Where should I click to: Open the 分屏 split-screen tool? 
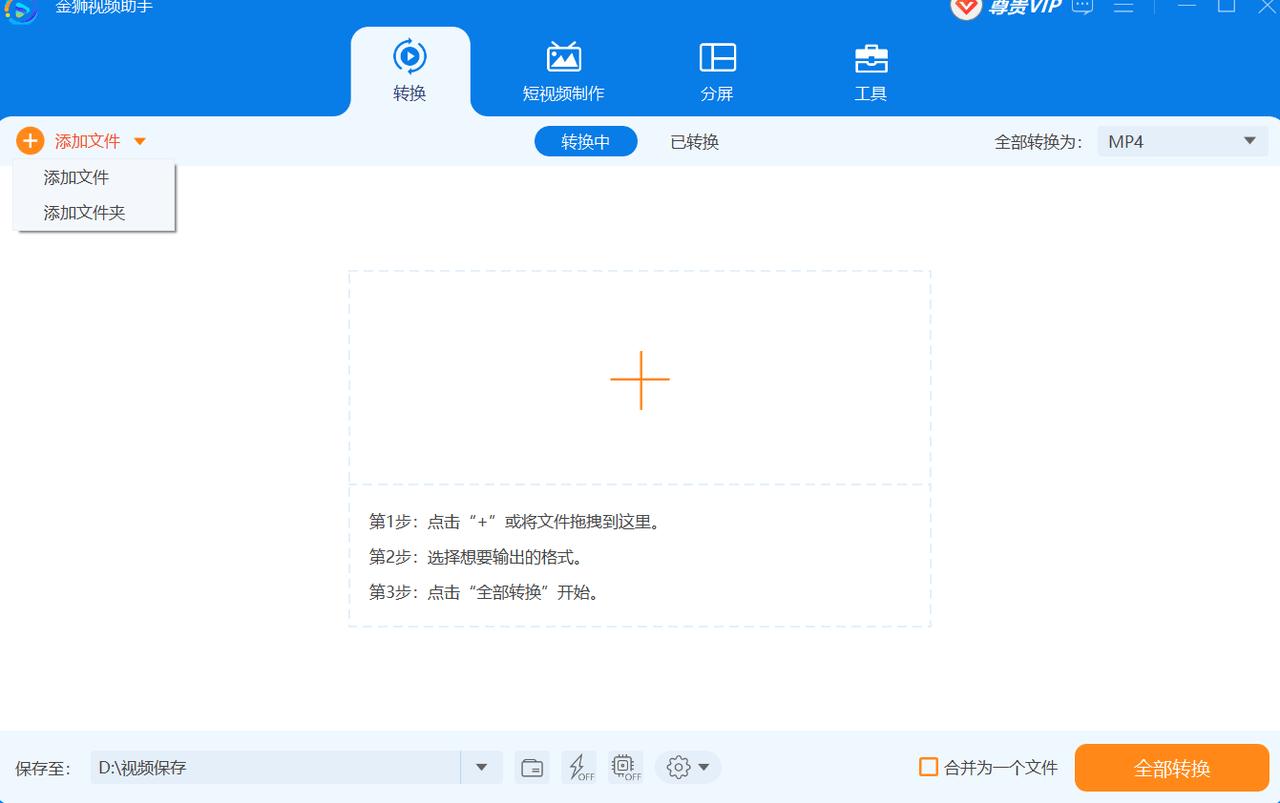coord(716,70)
